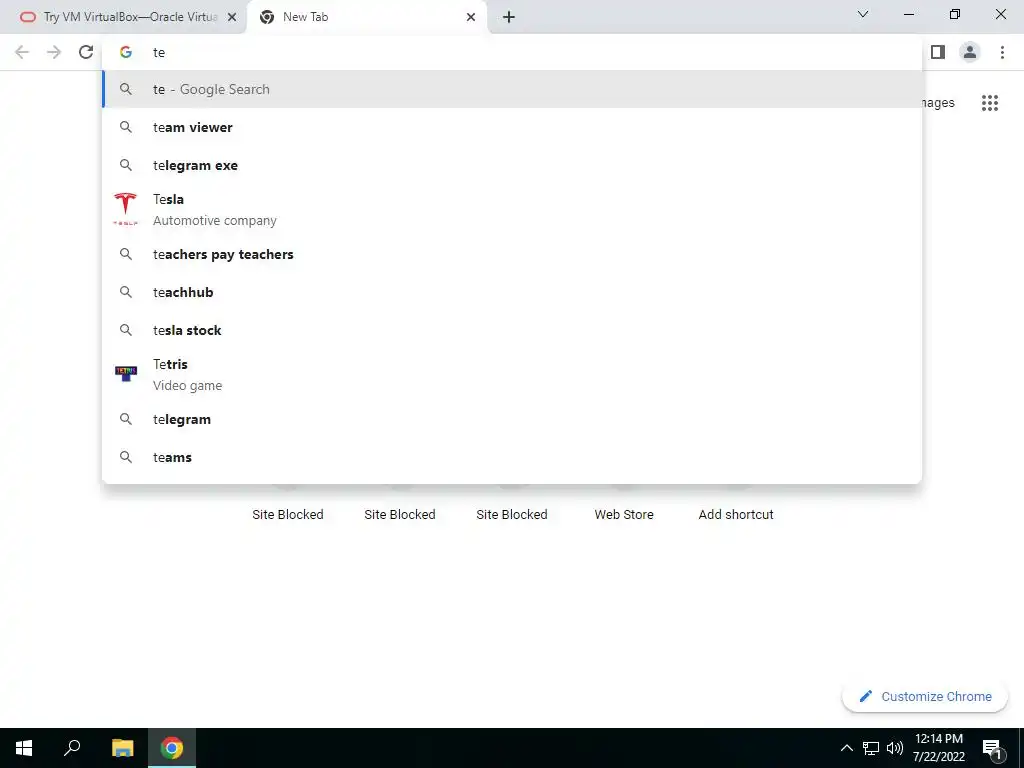This screenshot has height=768, width=1024.
Task: Open the notification center icon
Action: point(992,748)
